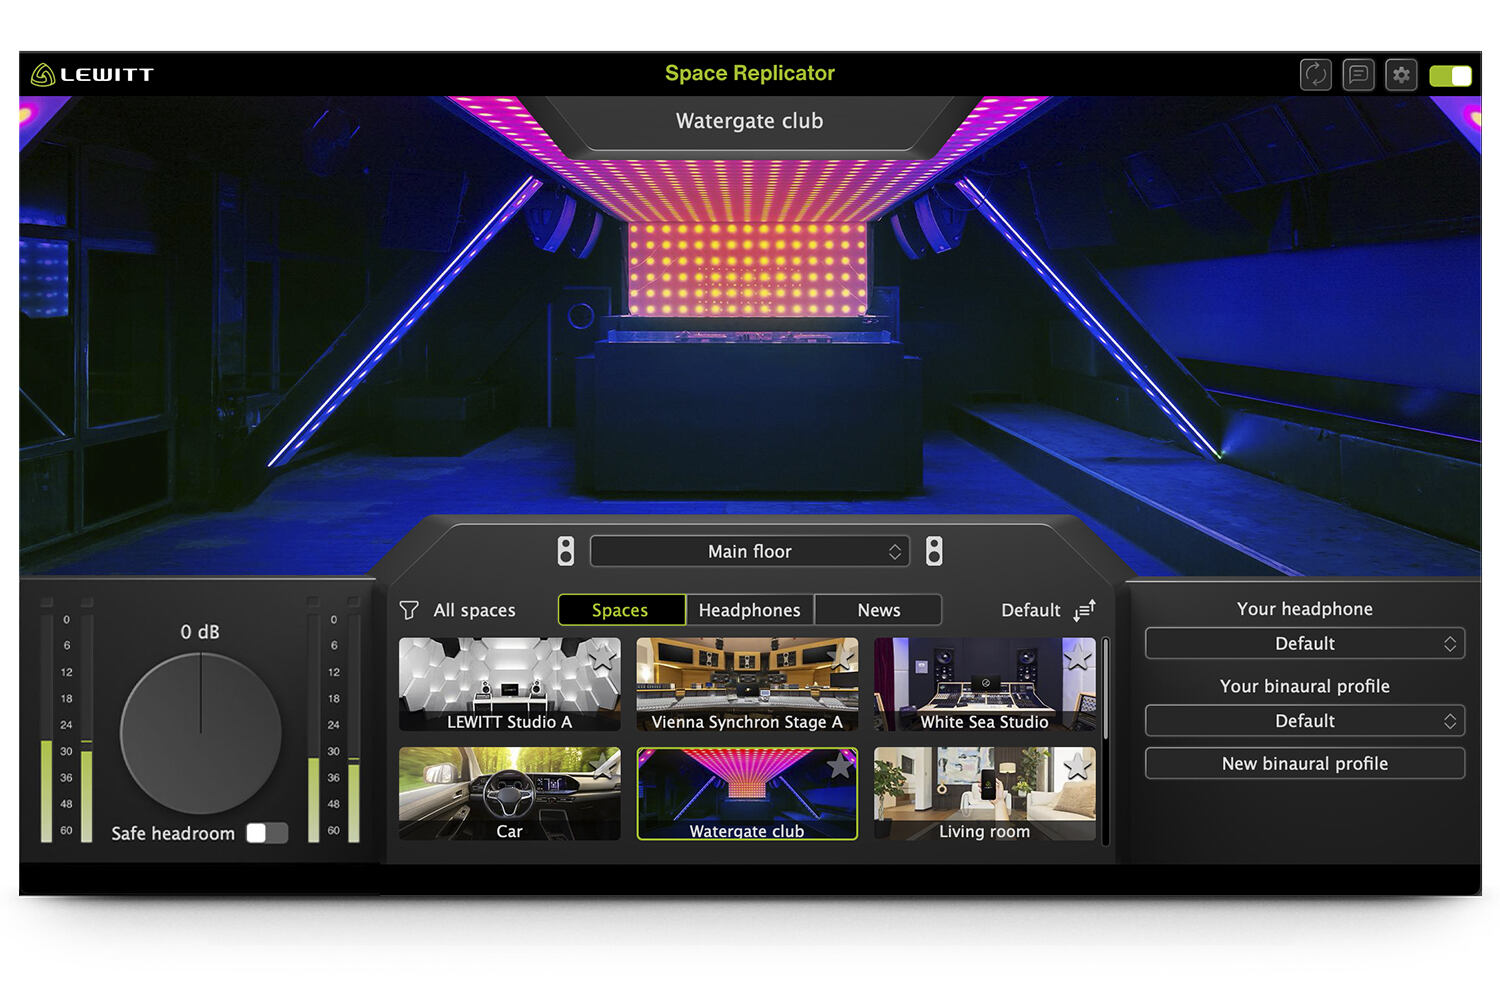Viewport: 1500px width, 1000px height.
Task: Enable the Safe headroom switch
Action: pos(267,833)
